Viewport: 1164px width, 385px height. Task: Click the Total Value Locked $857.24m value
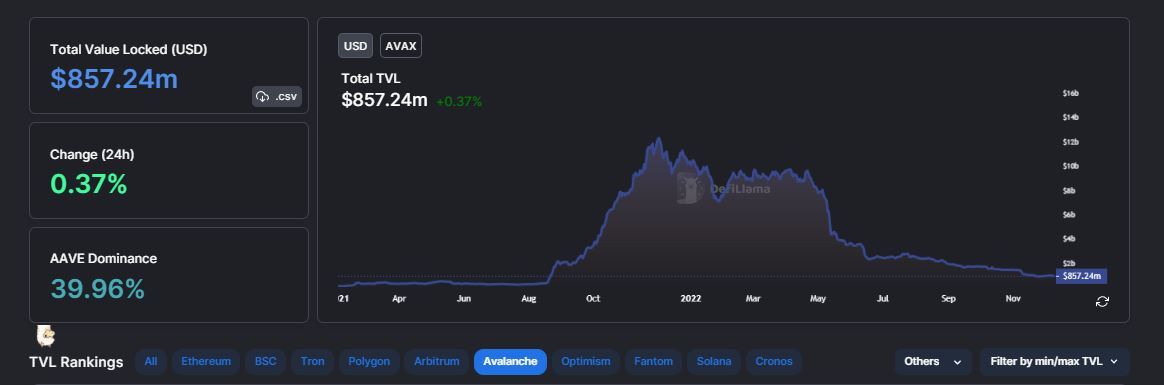tap(114, 79)
